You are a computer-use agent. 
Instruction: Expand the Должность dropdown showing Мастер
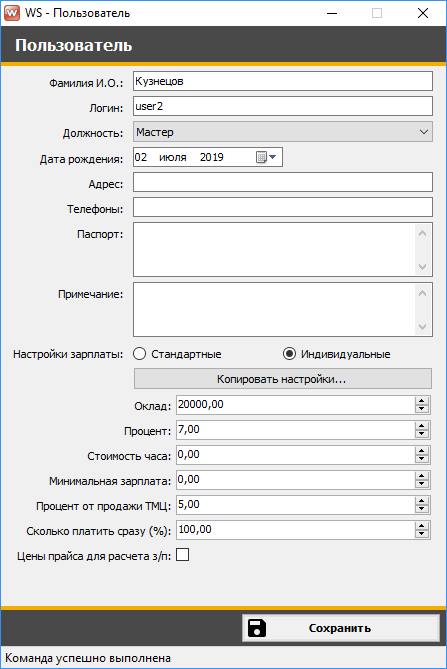pos(283,132)
